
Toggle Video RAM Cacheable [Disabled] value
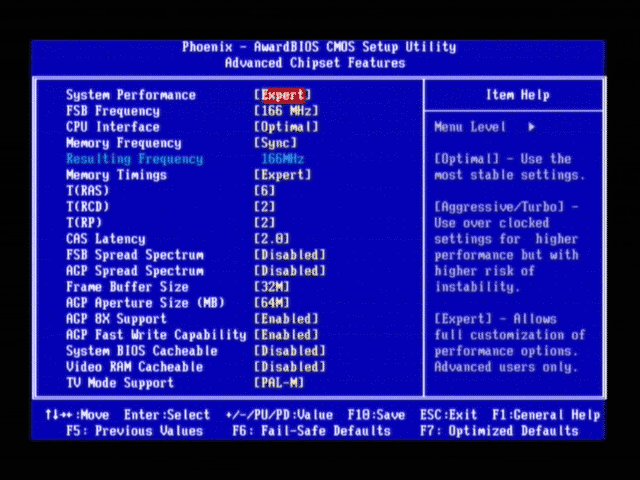[290, 367]
